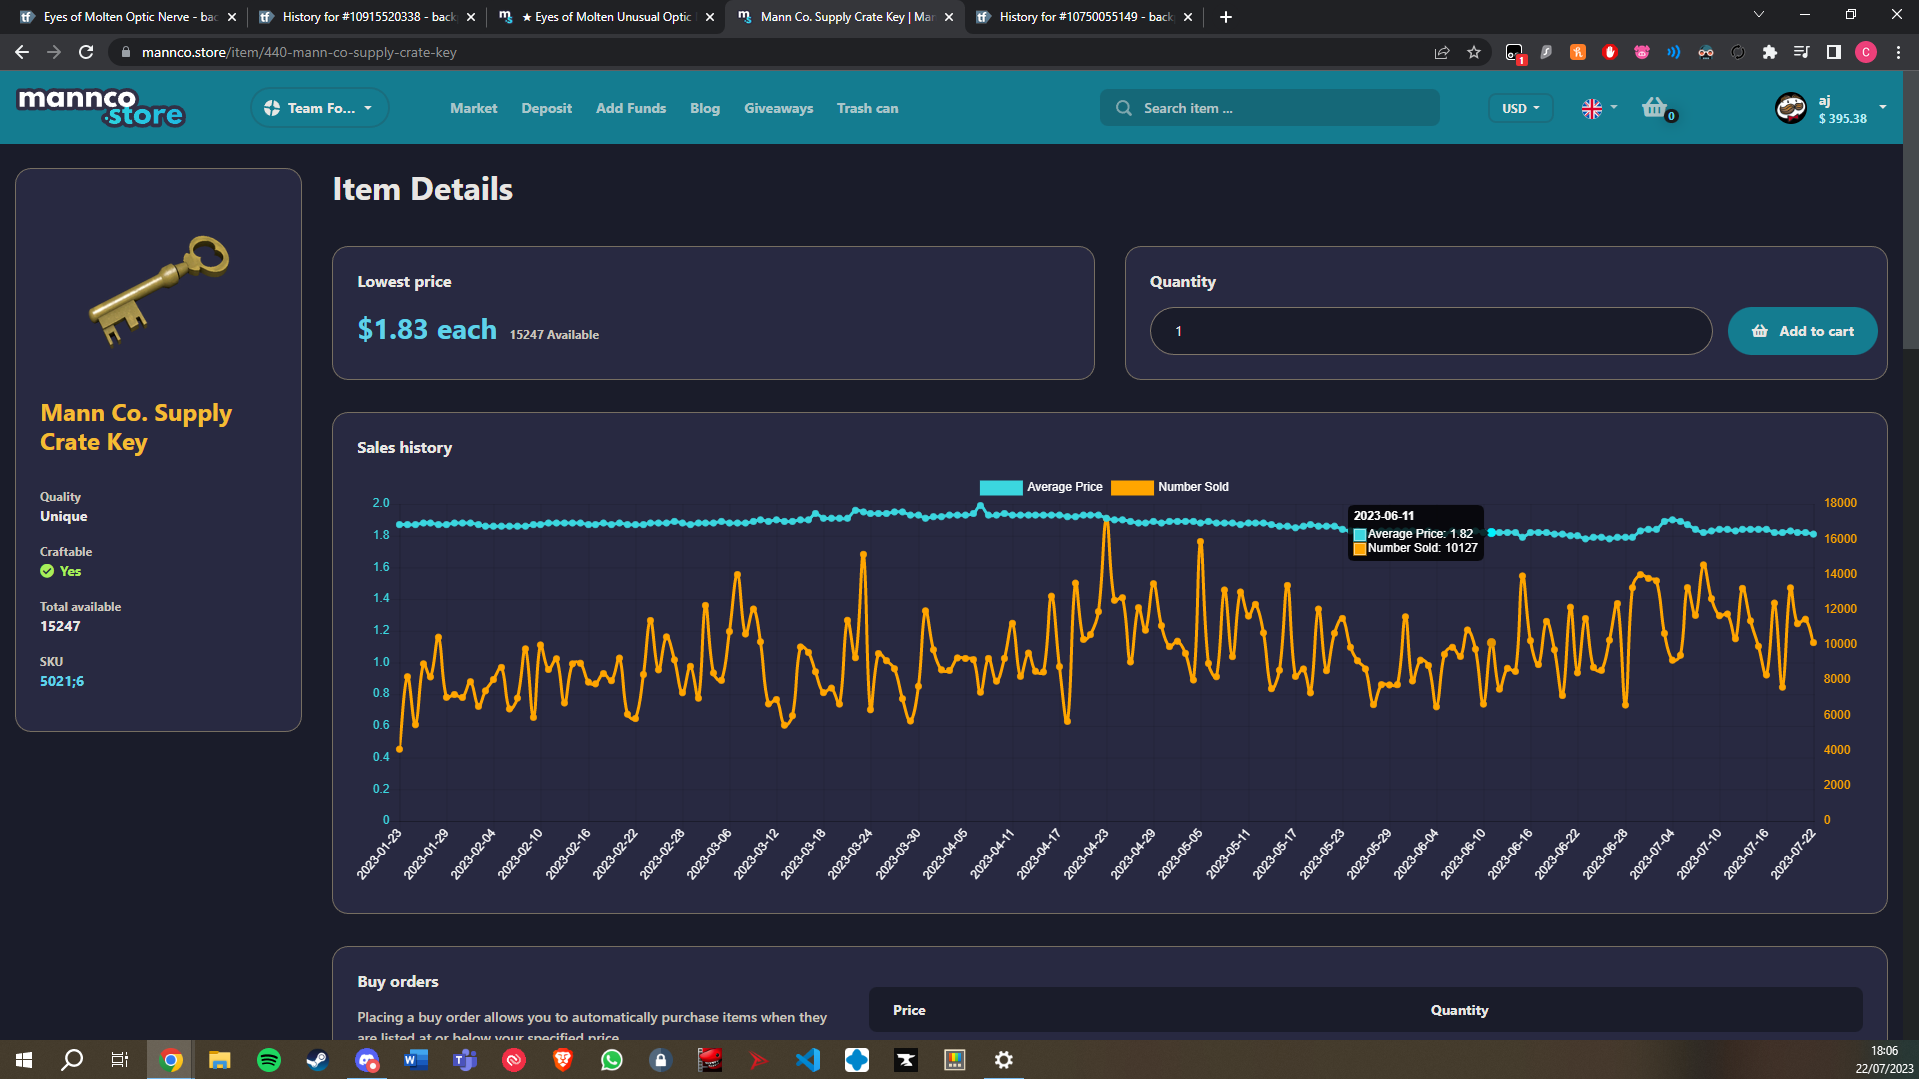Expand the account menu arrow
The height and width of the screenshot is (1079, 1919).
click(x=1883, y=107)
